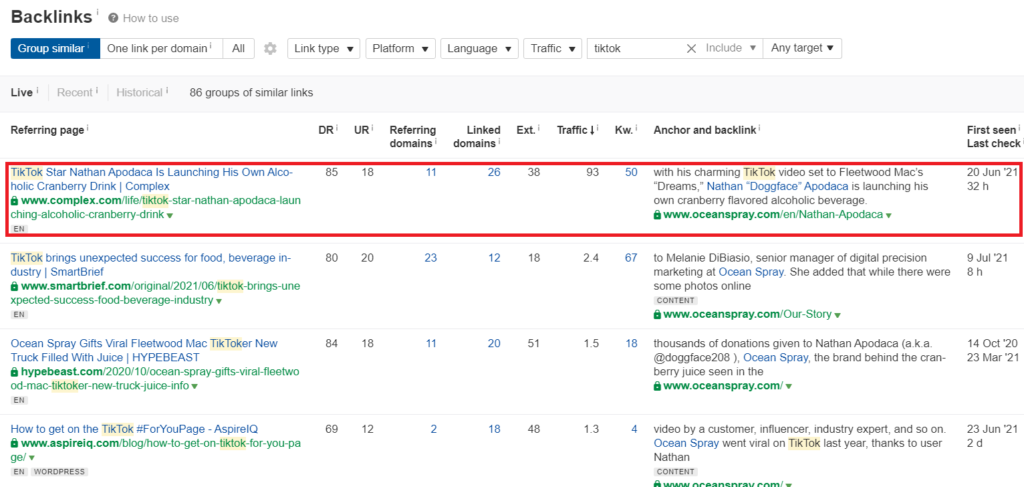This screenshot has width=1024, height=487.
Task: Click keywords value 67
Action: pyautogui.click(x=631, y=258)
